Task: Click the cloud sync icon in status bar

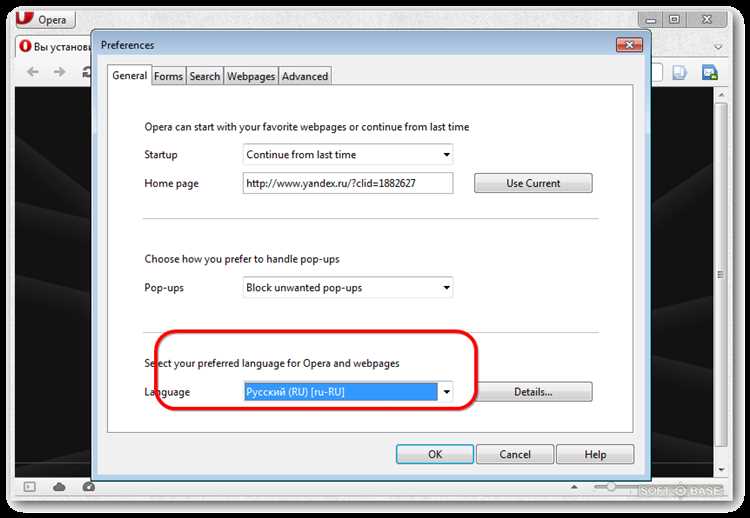Action: coord(59,487)
